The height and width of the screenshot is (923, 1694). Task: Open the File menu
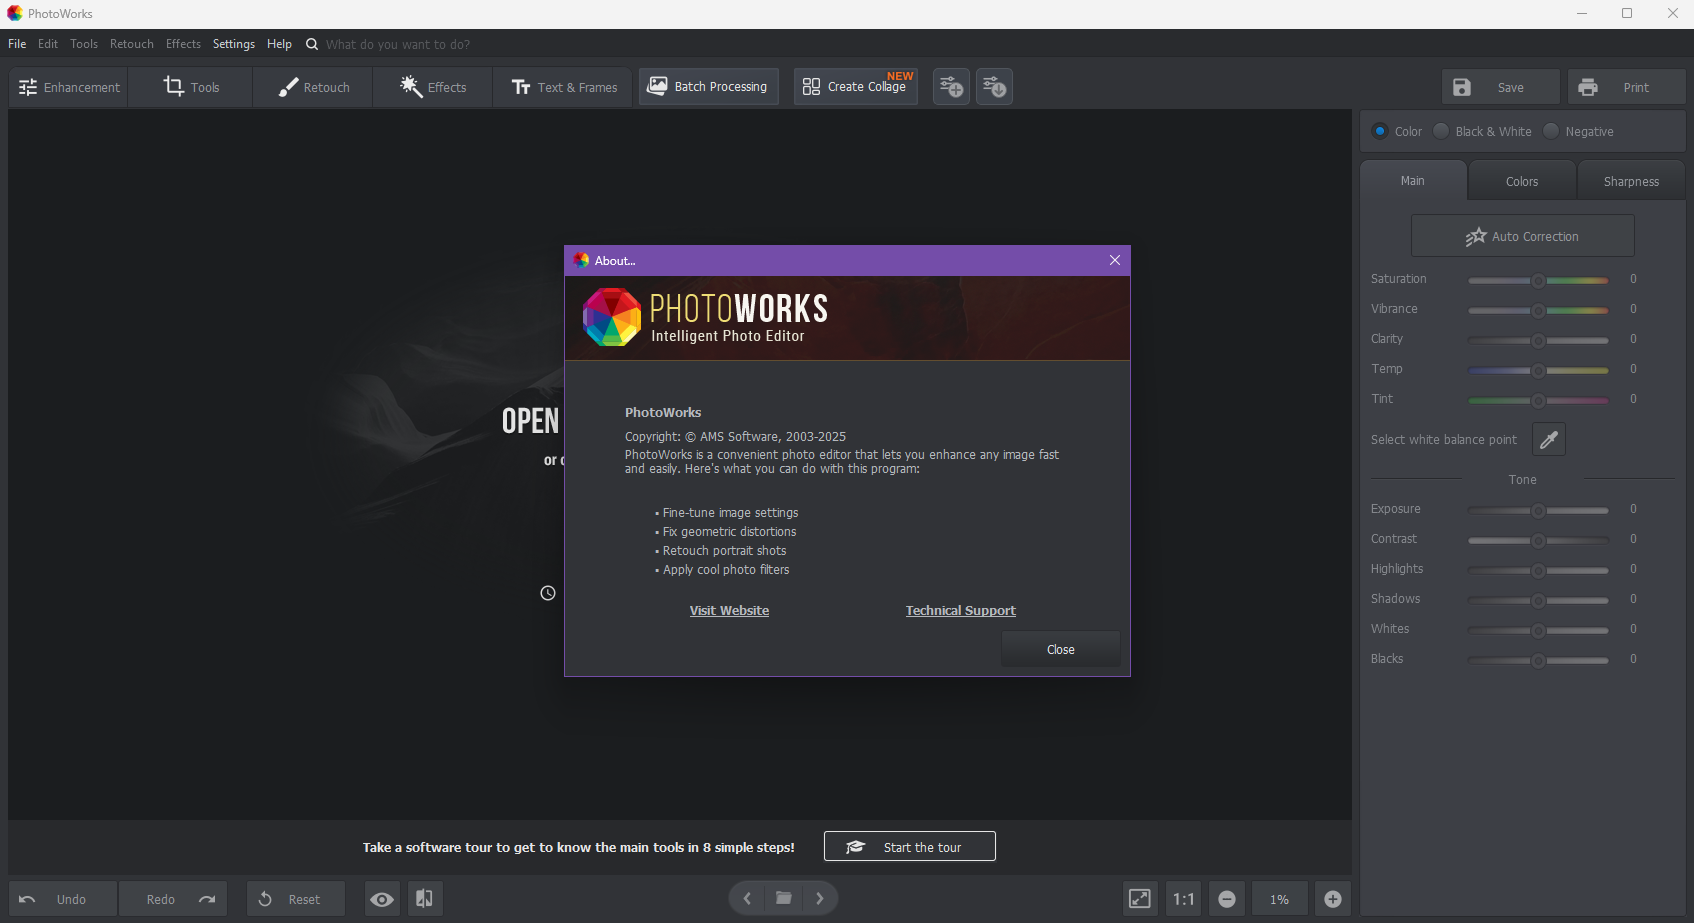pos(17,44)
